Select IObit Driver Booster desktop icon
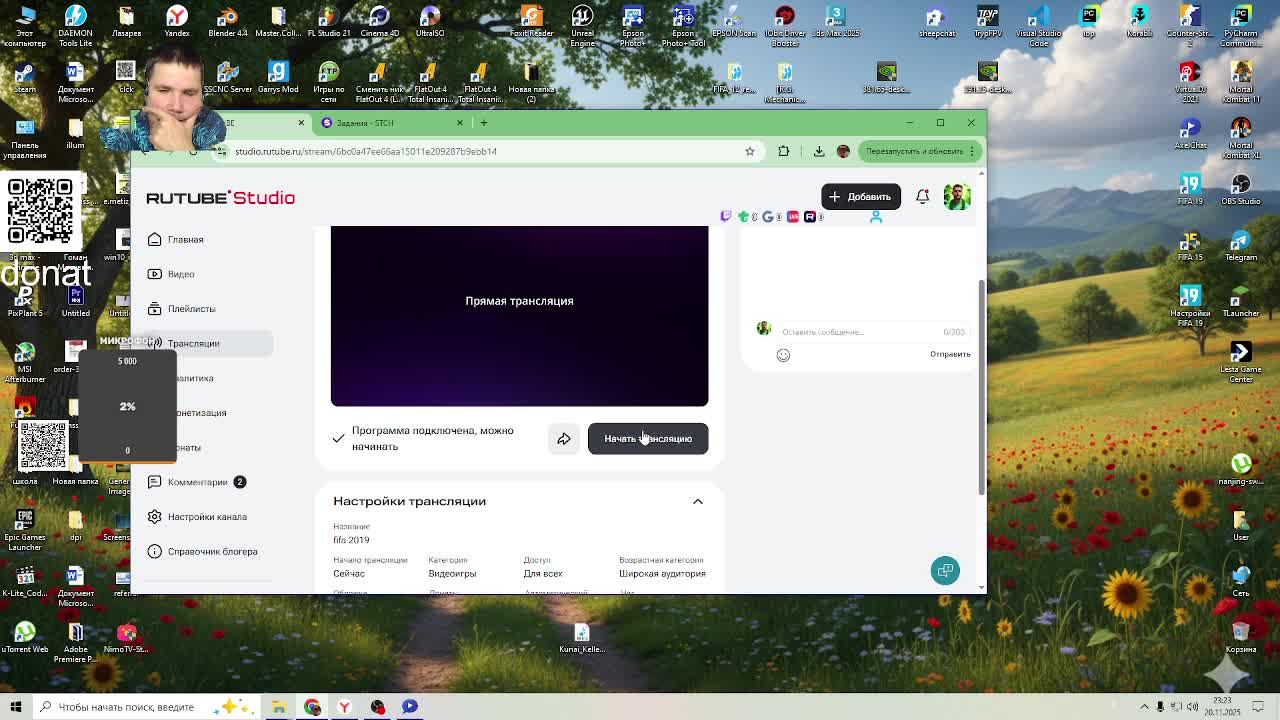 click(785, 24)
